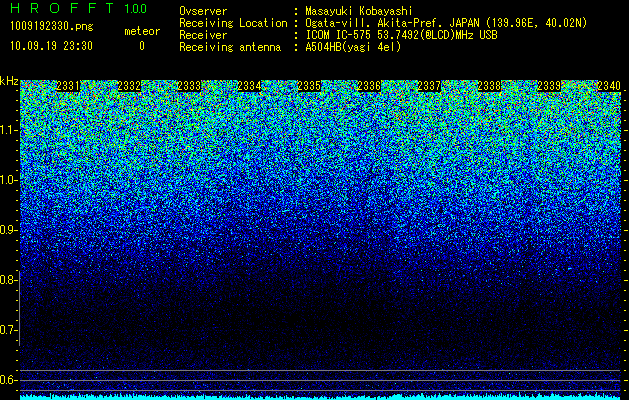Click the ICOM IC-575 receiver value

pos(401,35)
